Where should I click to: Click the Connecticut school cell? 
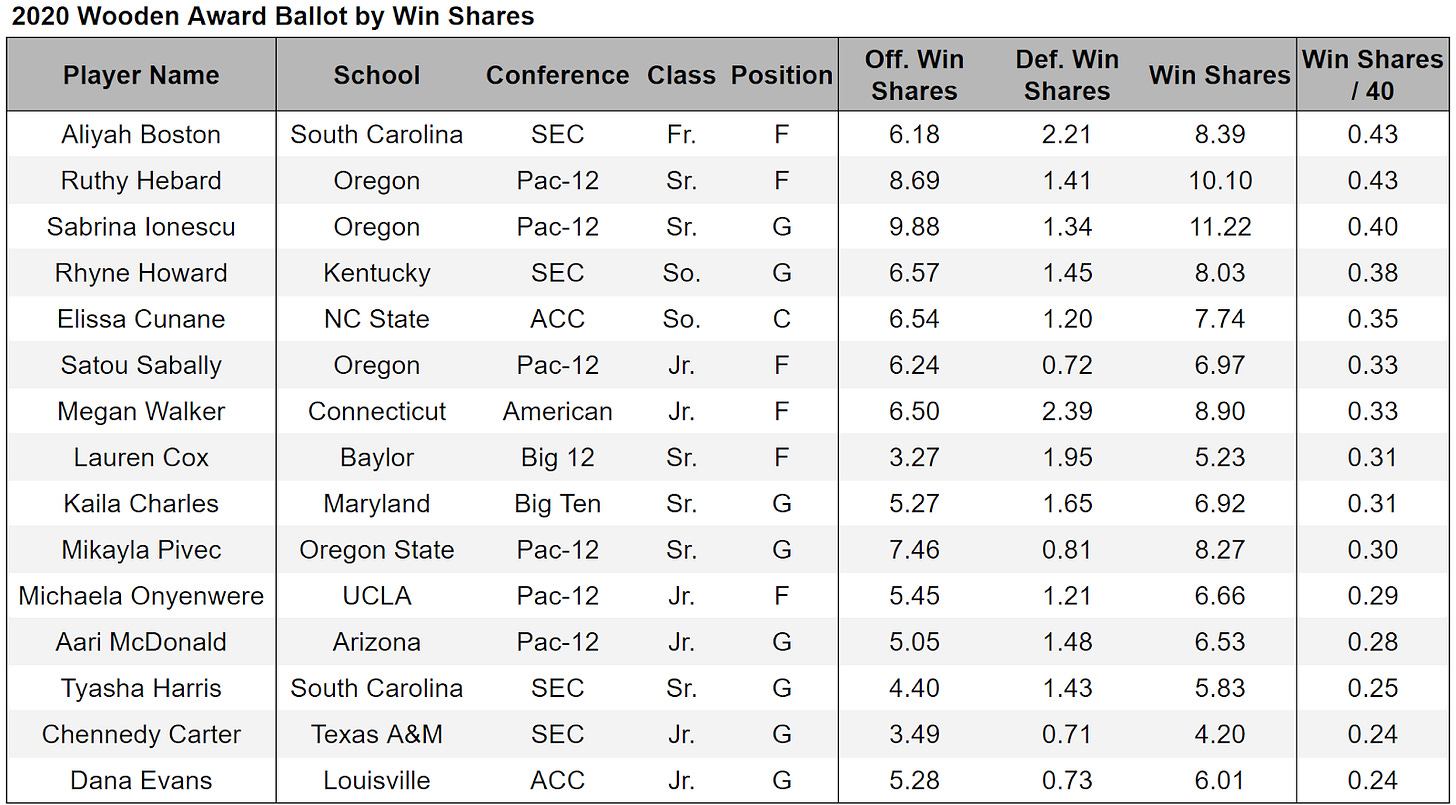[x=377, y=411]
